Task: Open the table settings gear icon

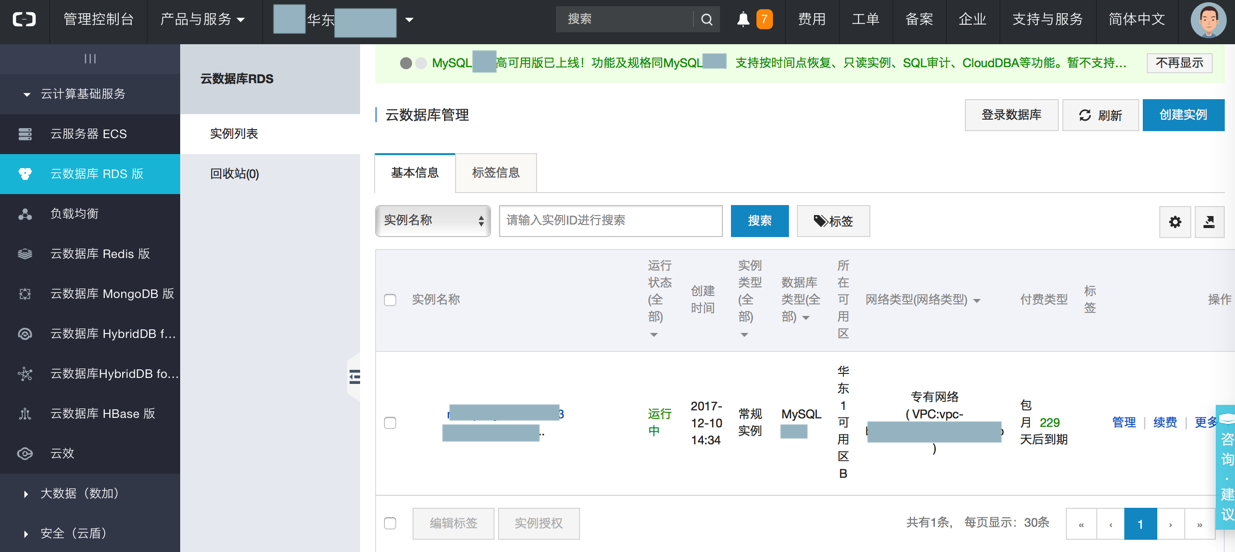Action: pos(1175,222)
